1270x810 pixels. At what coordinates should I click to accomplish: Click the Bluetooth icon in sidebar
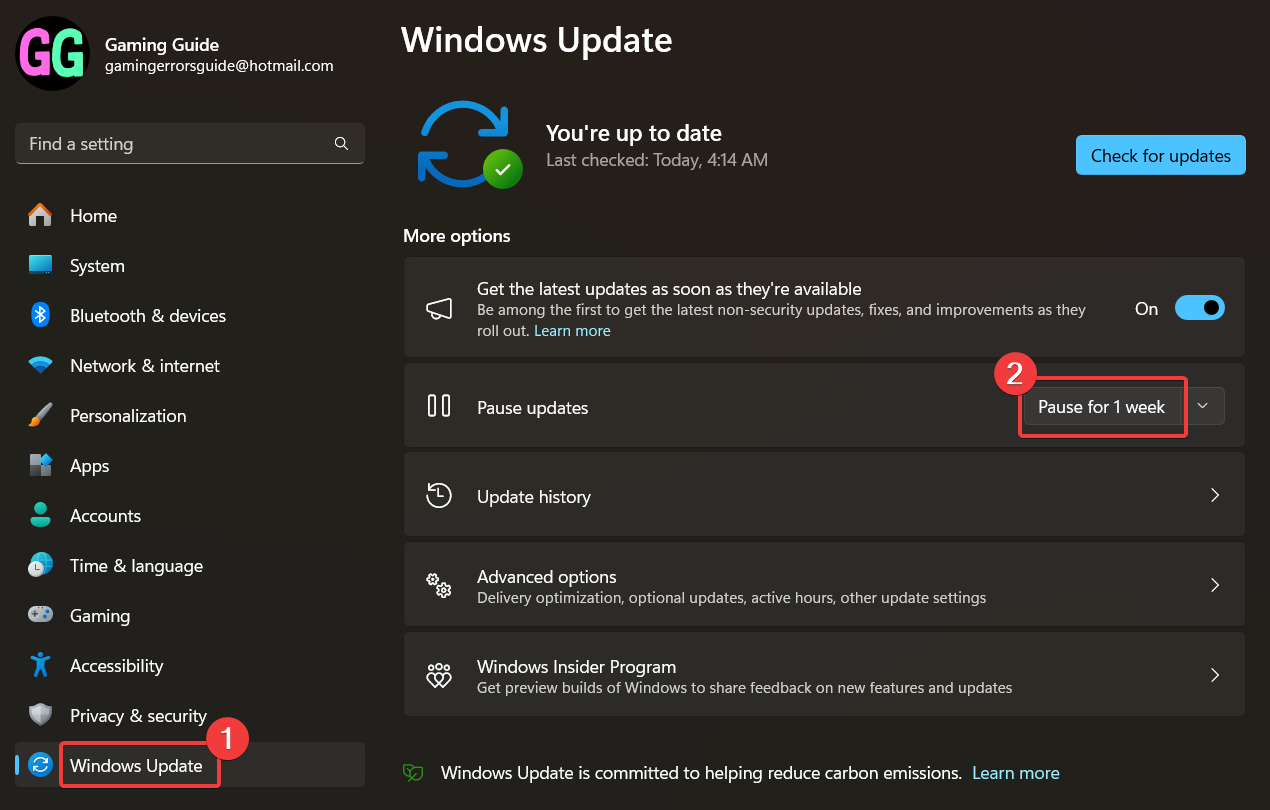[x=40, y=315]
